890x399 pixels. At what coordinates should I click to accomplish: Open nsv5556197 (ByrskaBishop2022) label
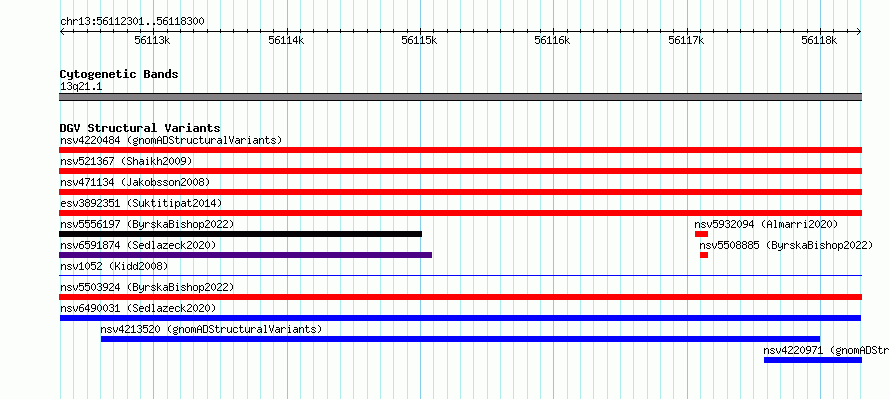(147, 224)
